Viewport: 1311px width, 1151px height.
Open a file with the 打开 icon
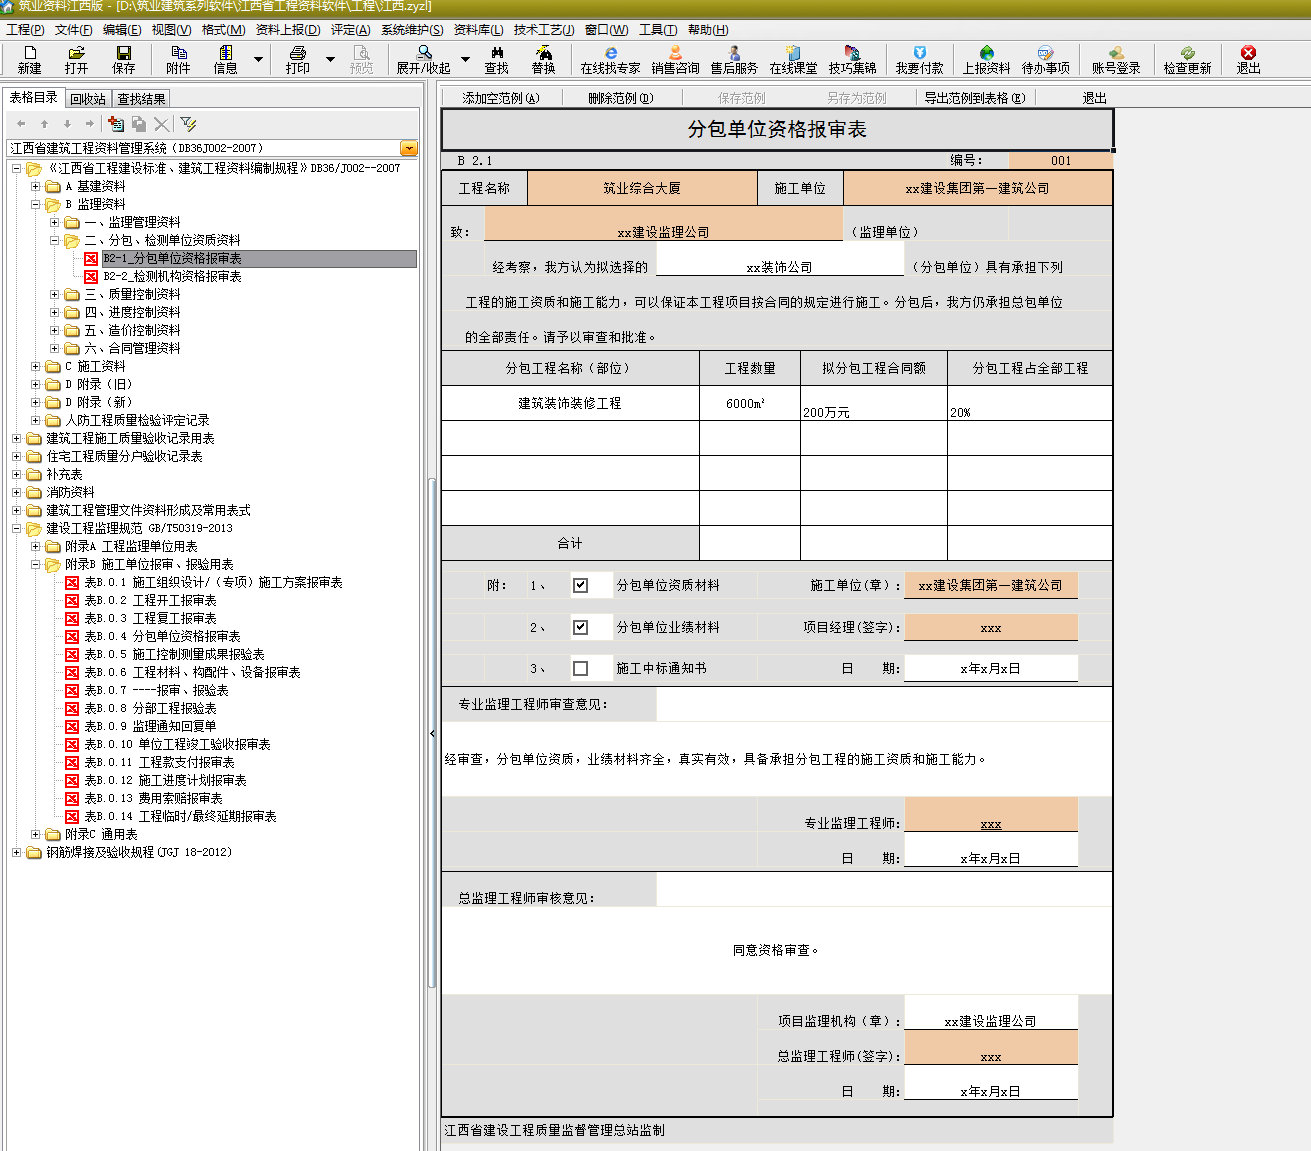(x=76, y=59)
